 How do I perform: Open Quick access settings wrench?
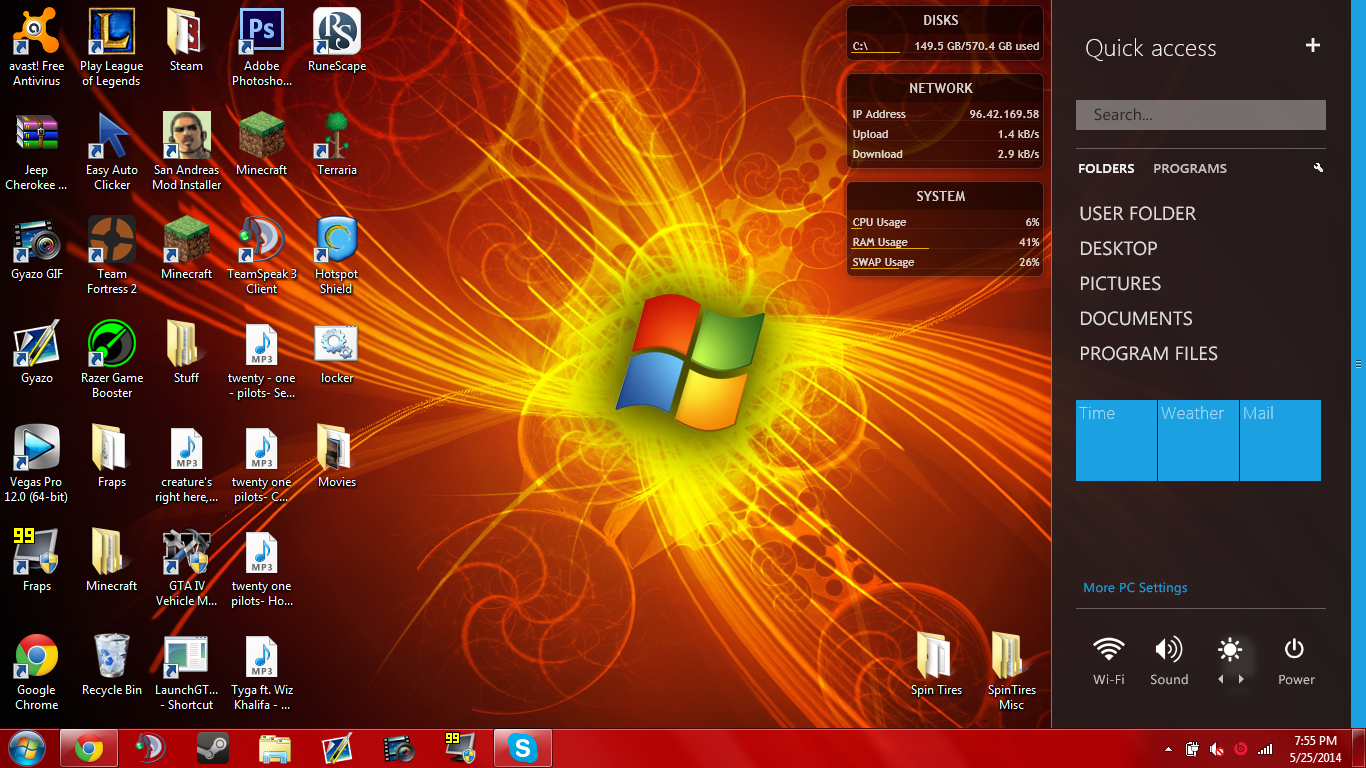pyautogui.click(x=1319, y=168)
